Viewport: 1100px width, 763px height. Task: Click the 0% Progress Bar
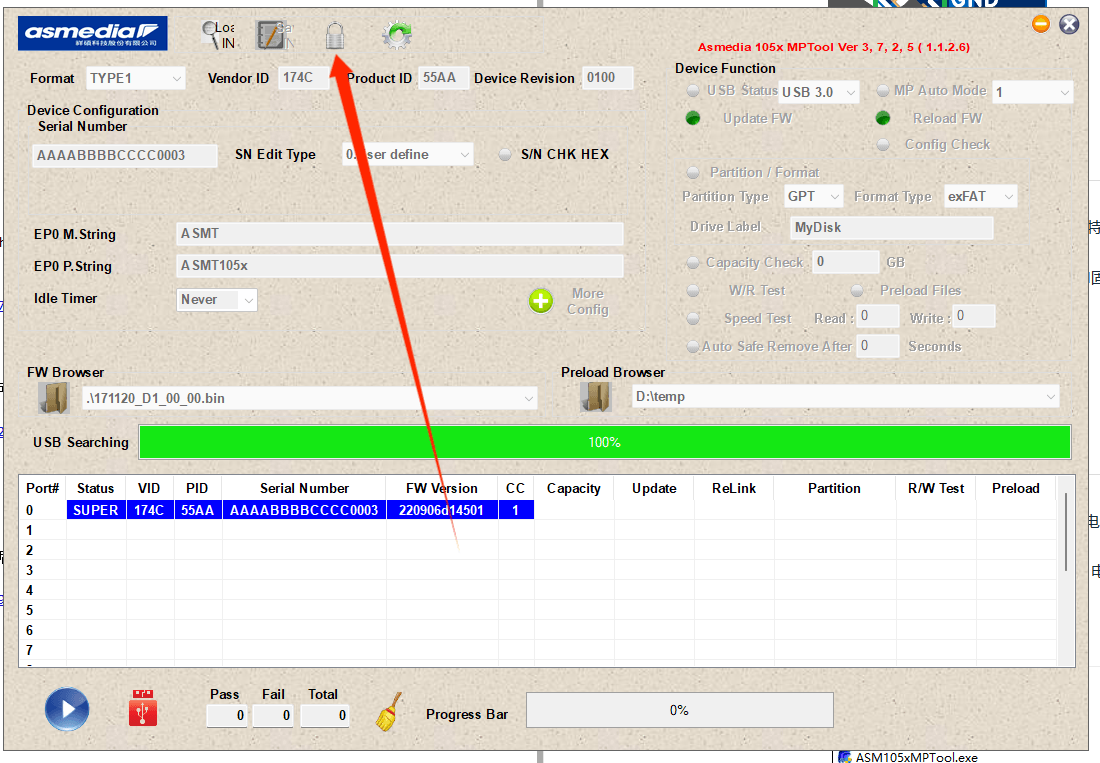click(680, 710)
